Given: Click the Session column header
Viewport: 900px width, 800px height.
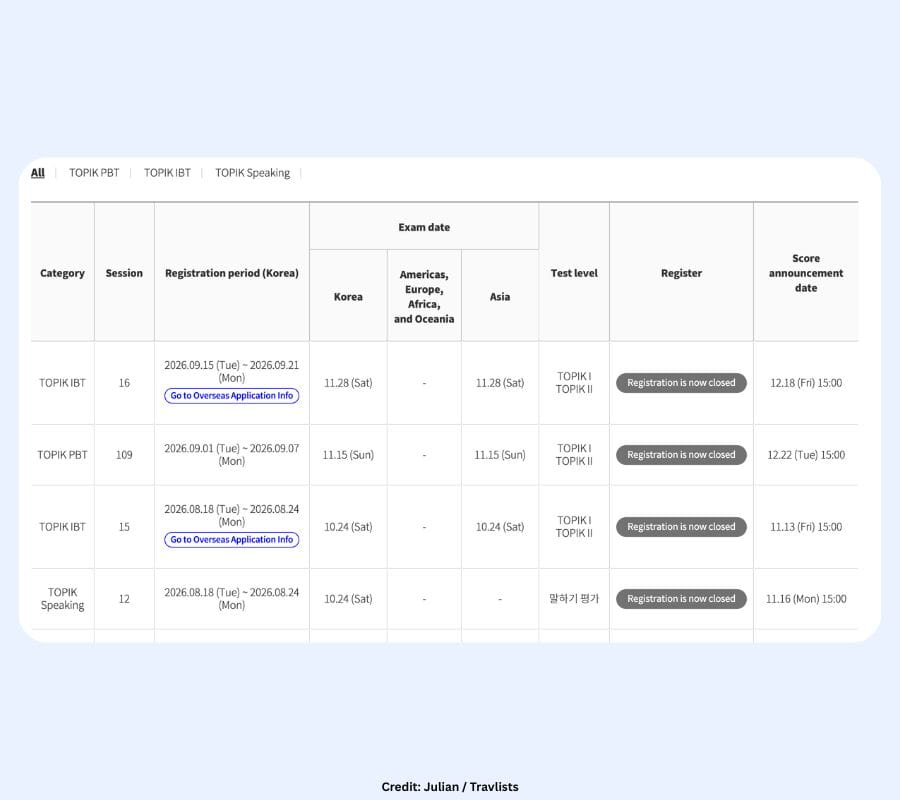Looking at the screenshot, I should 124,273.
